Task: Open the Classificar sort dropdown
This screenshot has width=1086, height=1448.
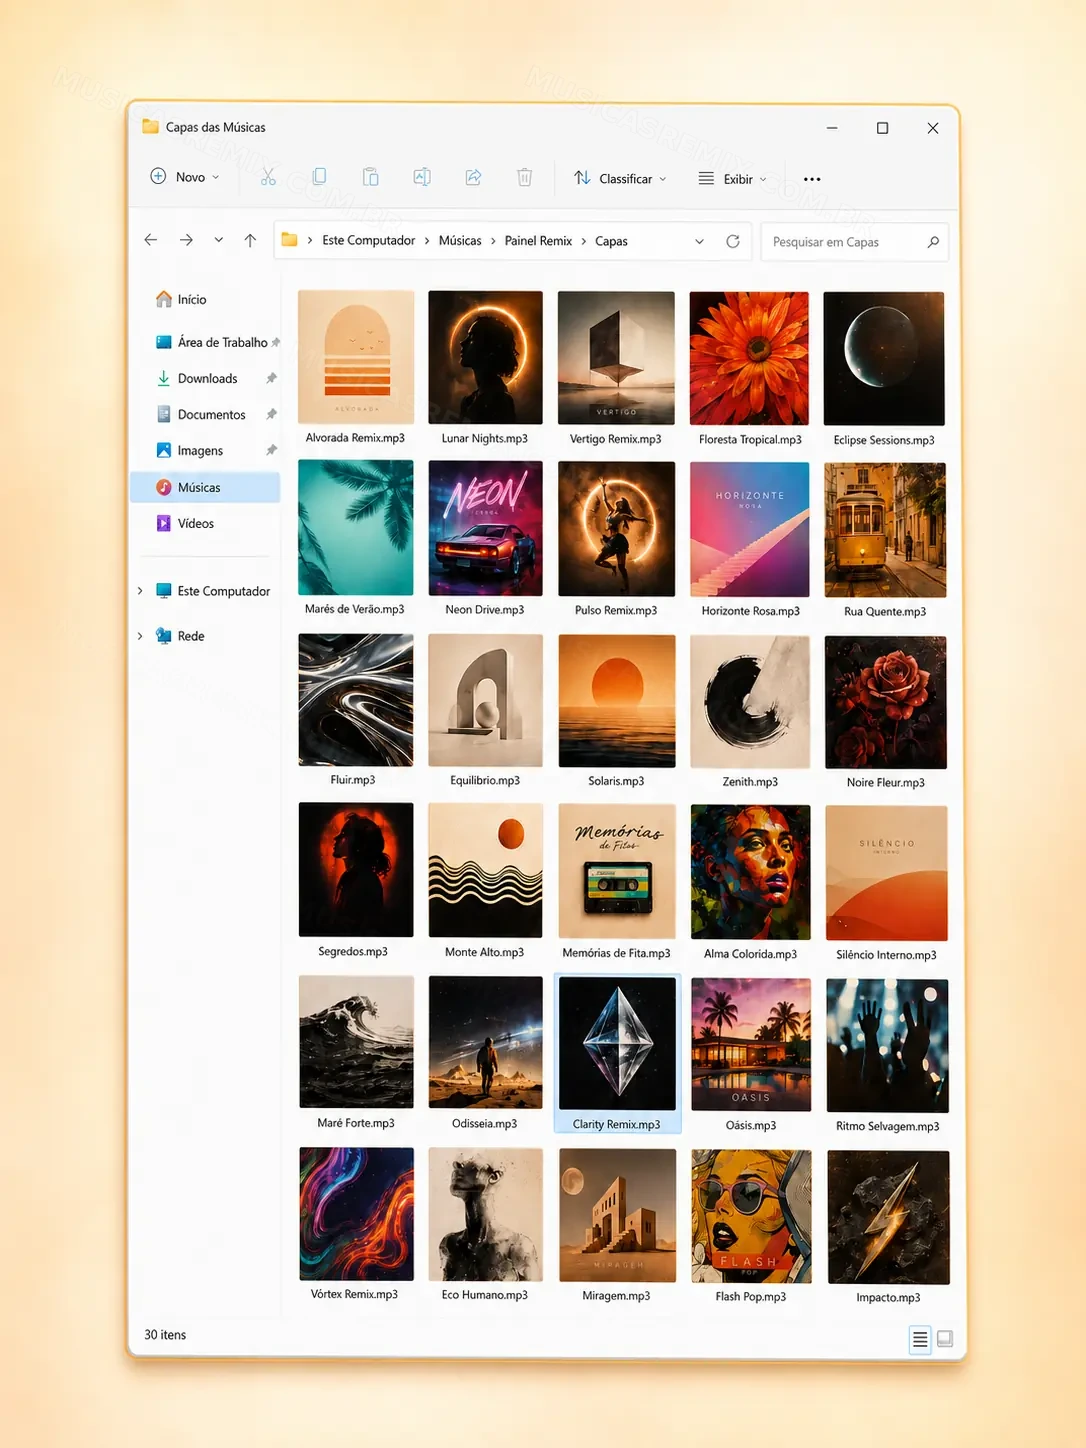Action: pyautogui.click(x=620, y=178)
